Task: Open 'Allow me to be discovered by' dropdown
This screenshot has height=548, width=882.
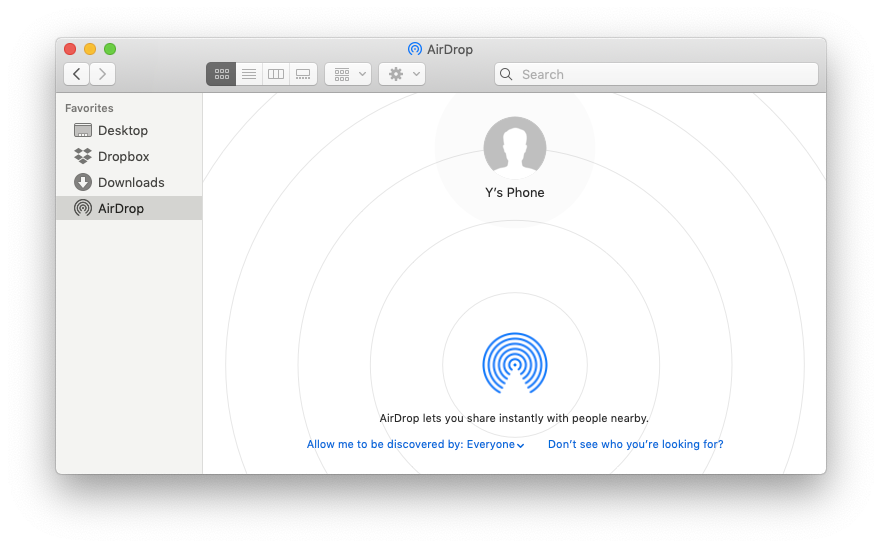Action: pos(416,444)
